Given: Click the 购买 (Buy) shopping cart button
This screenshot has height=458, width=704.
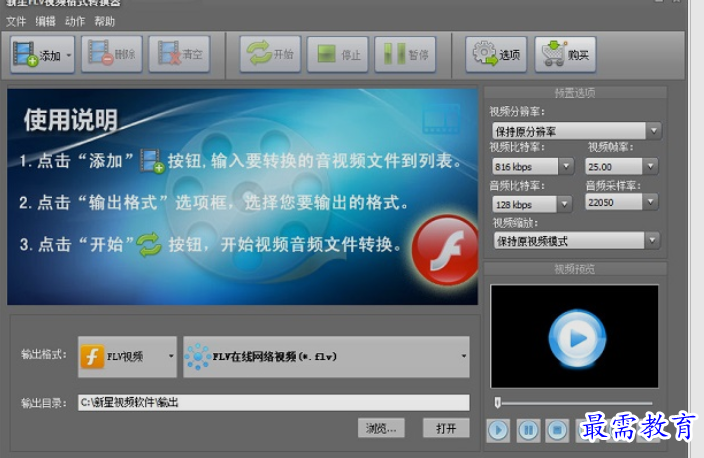Looking at the screenshot, I should [x=565, y=55].
